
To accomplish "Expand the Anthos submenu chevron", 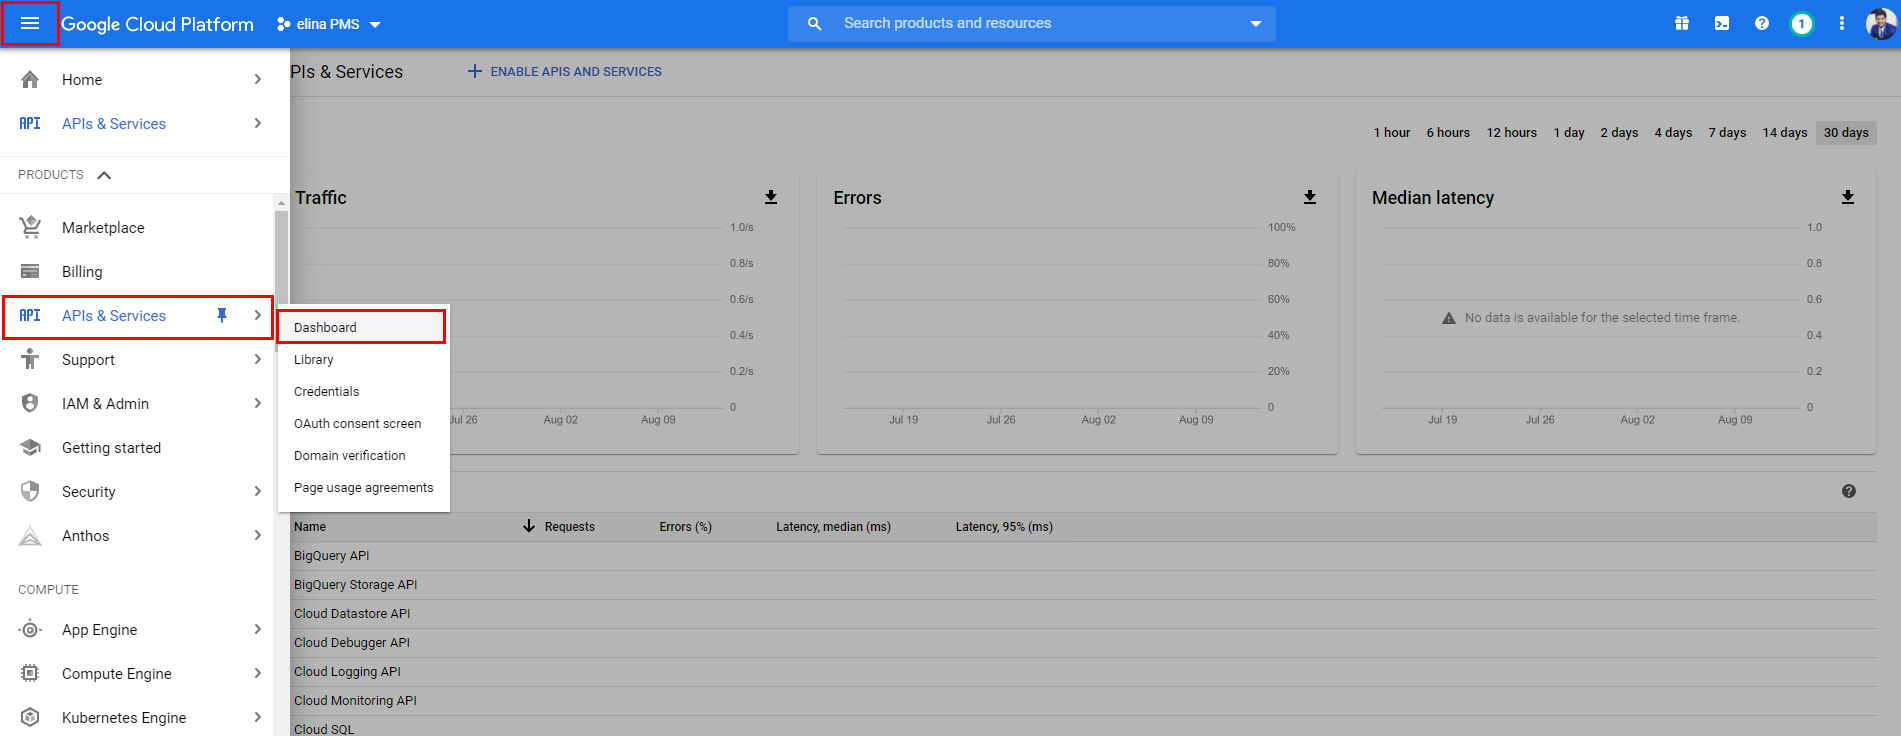I will (x=258, y=535).
